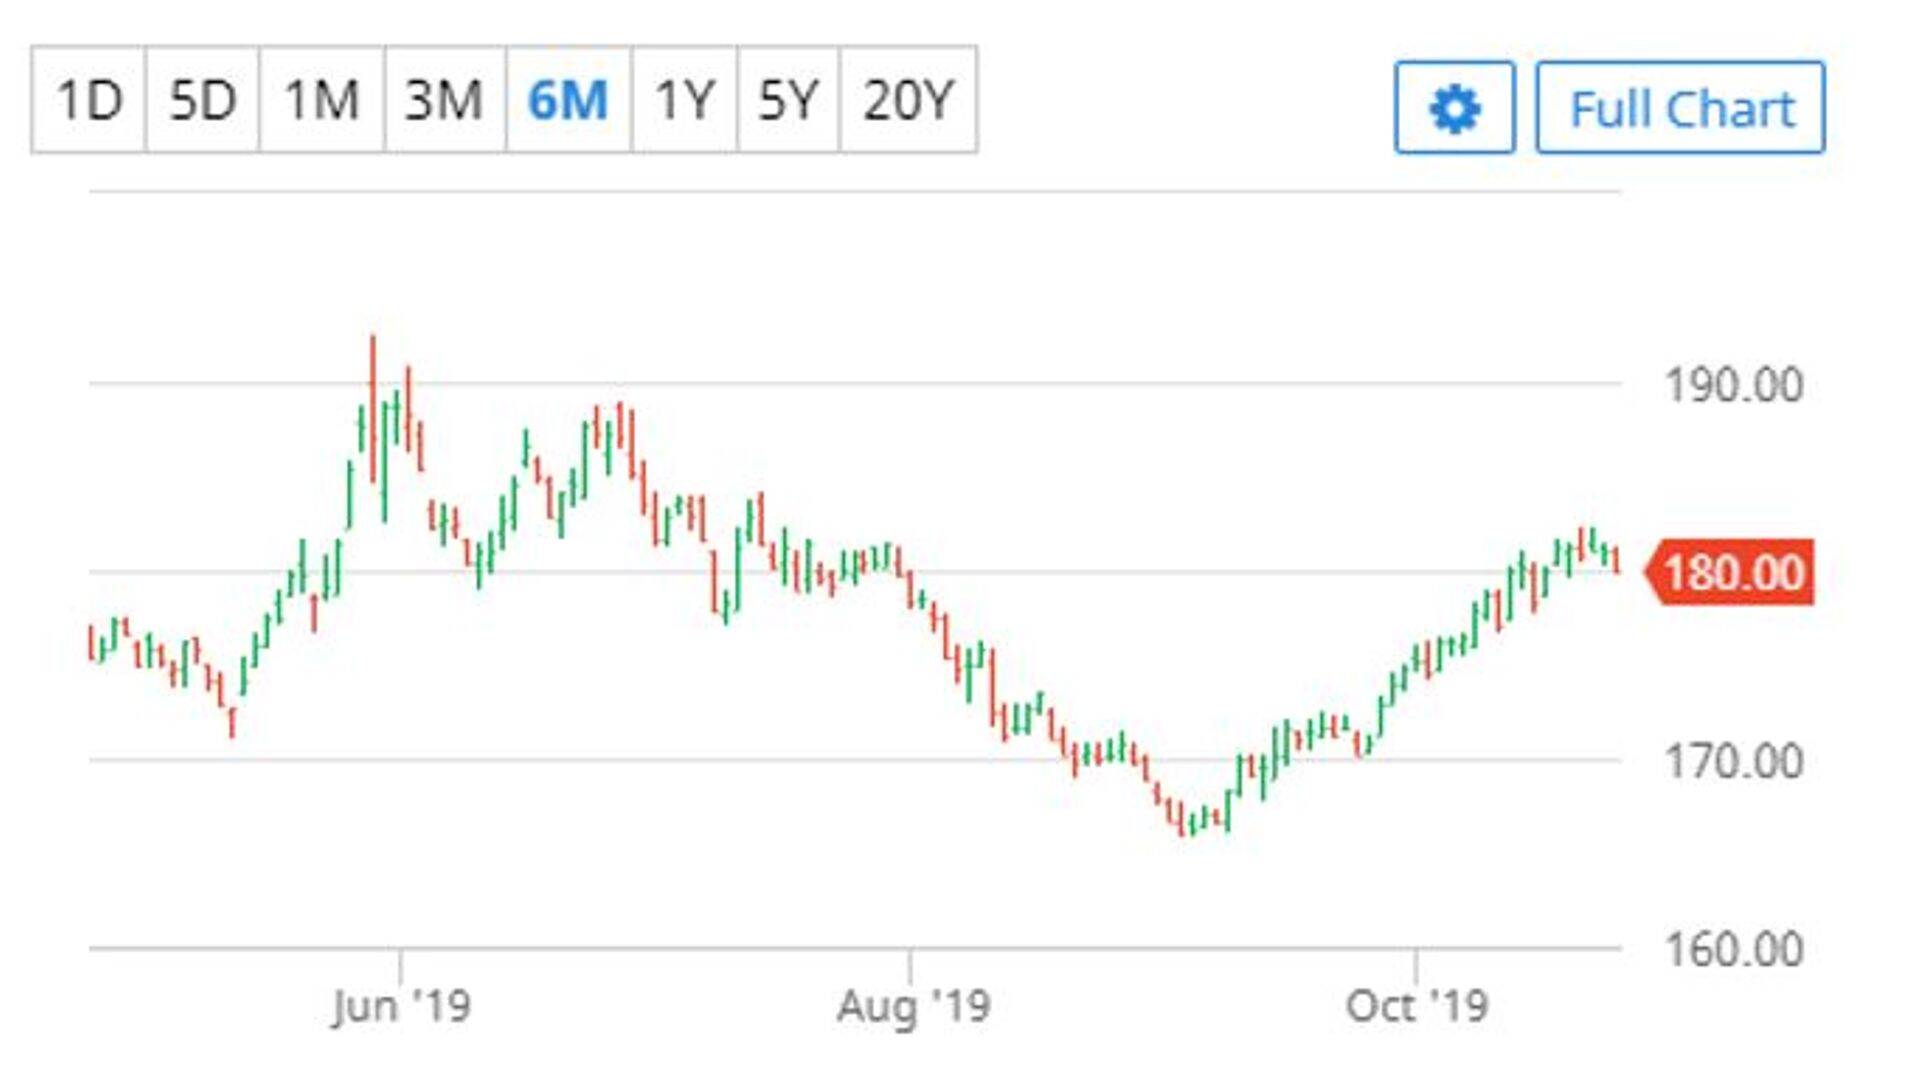This screenshot has width=1920, height=1082.
Task: Click the Oct '19 axis label
Action: (x=1416, y=1005)
